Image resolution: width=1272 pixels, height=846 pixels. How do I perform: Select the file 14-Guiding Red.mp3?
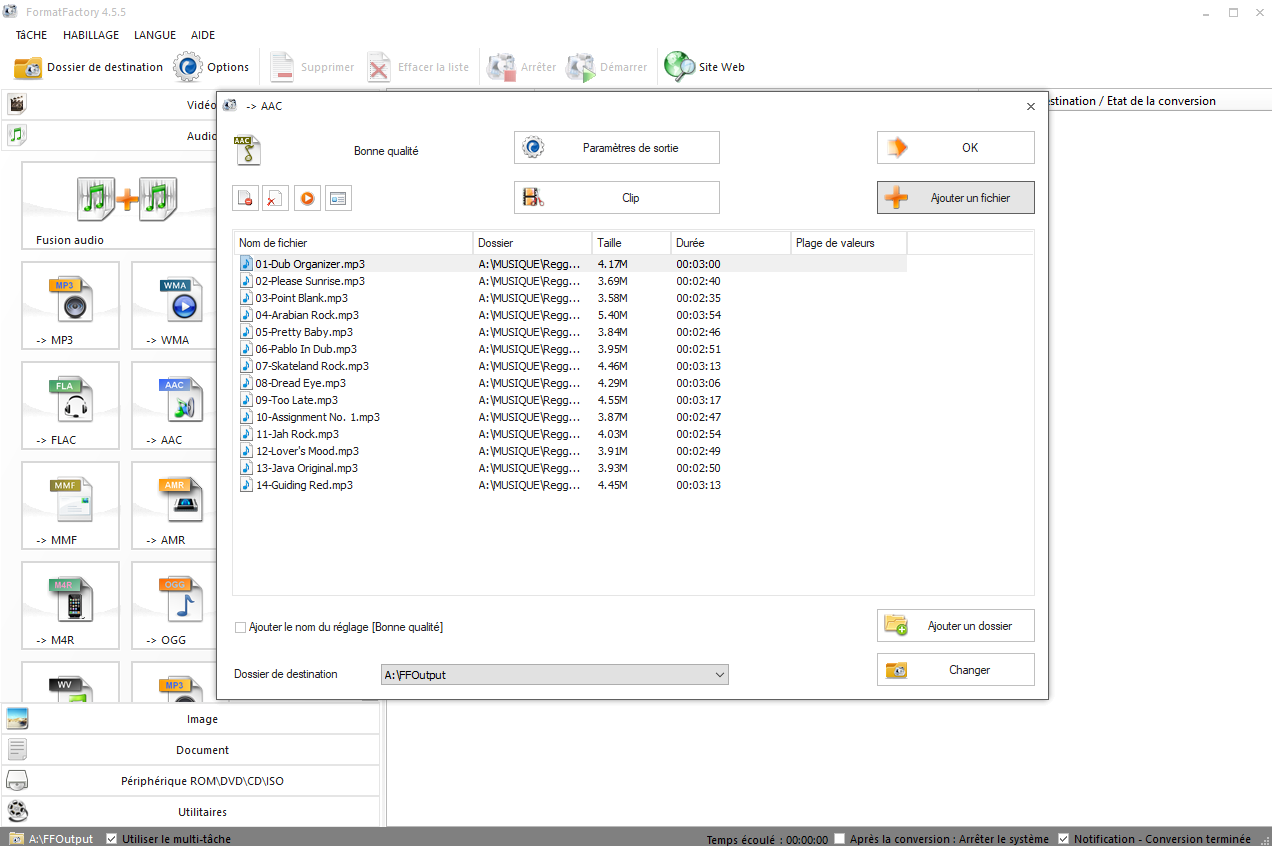tap(571, 485)
